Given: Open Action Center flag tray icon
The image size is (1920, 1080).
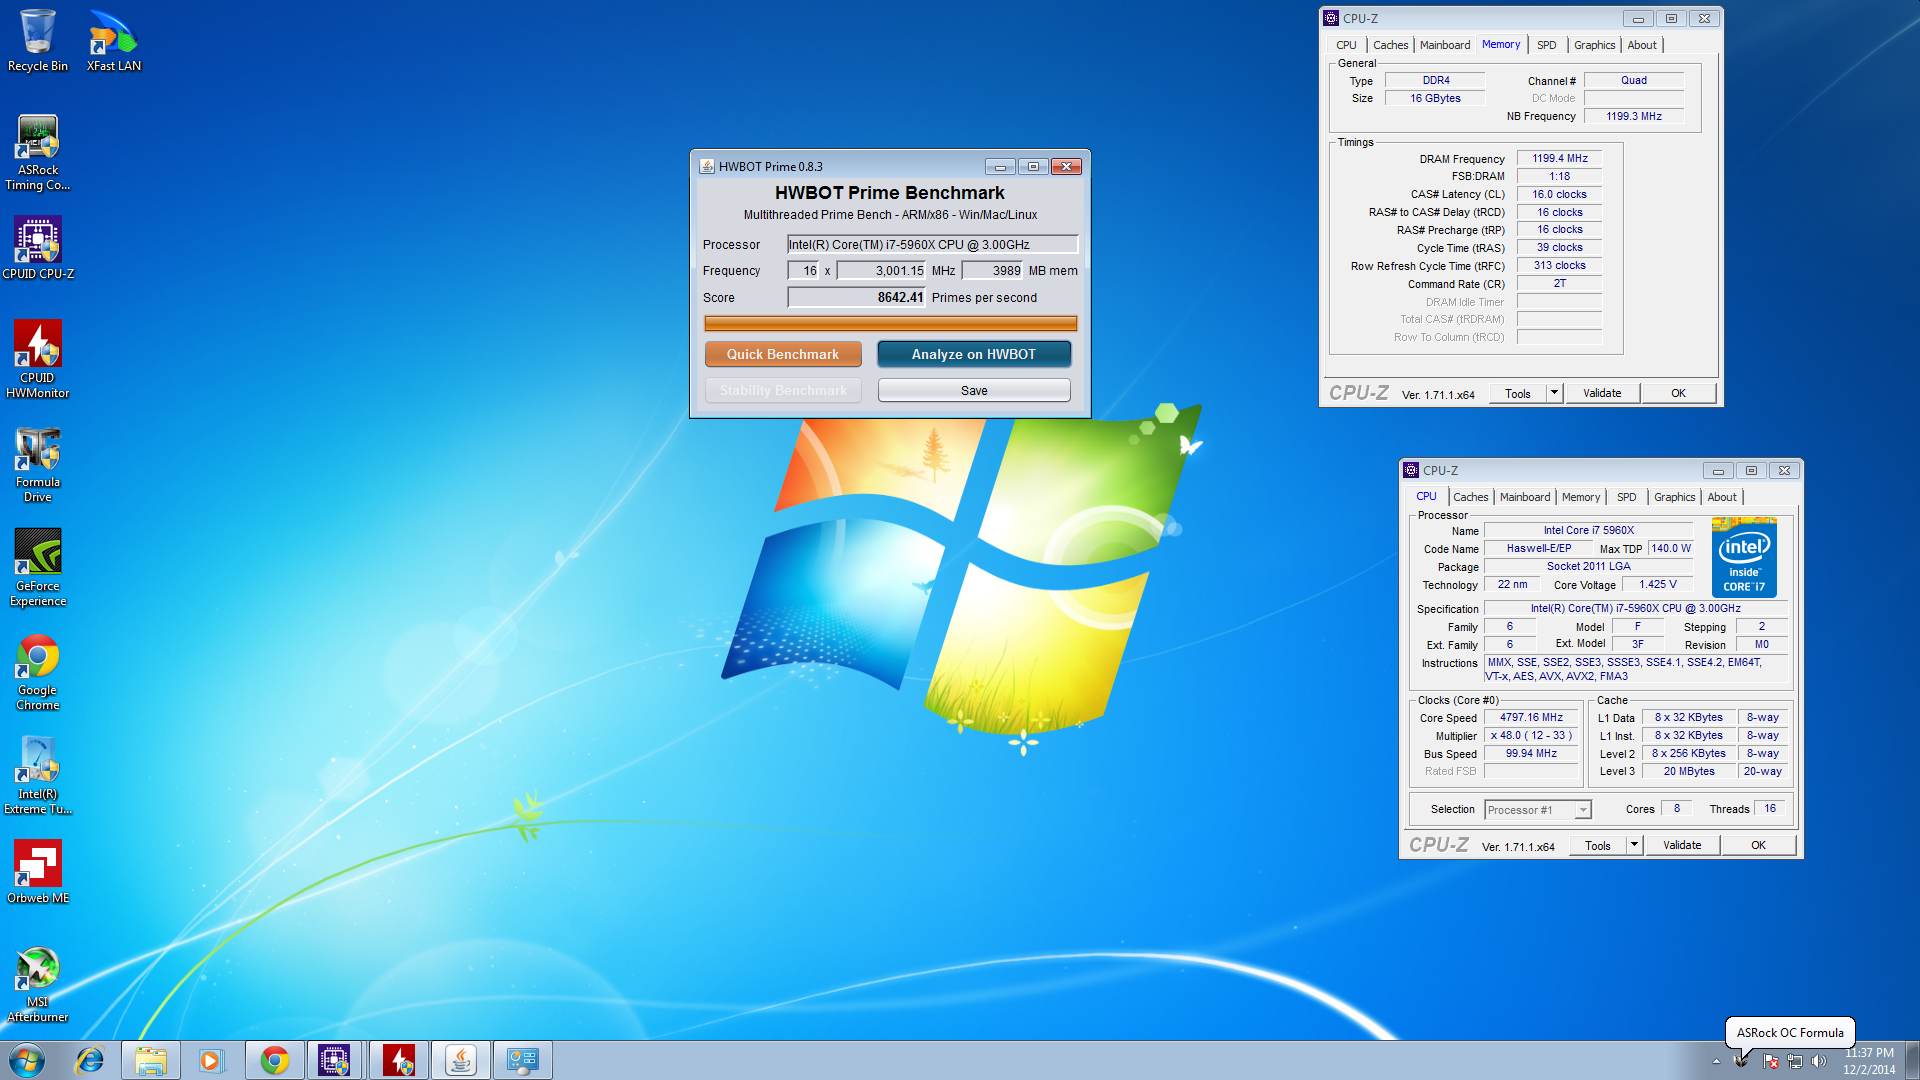Looking at the screenshot, I should [1770, 1061].
